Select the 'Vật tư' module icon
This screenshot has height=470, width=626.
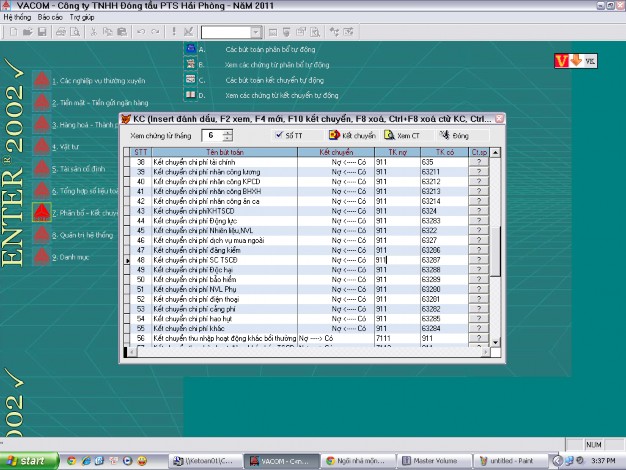point(40,146)
